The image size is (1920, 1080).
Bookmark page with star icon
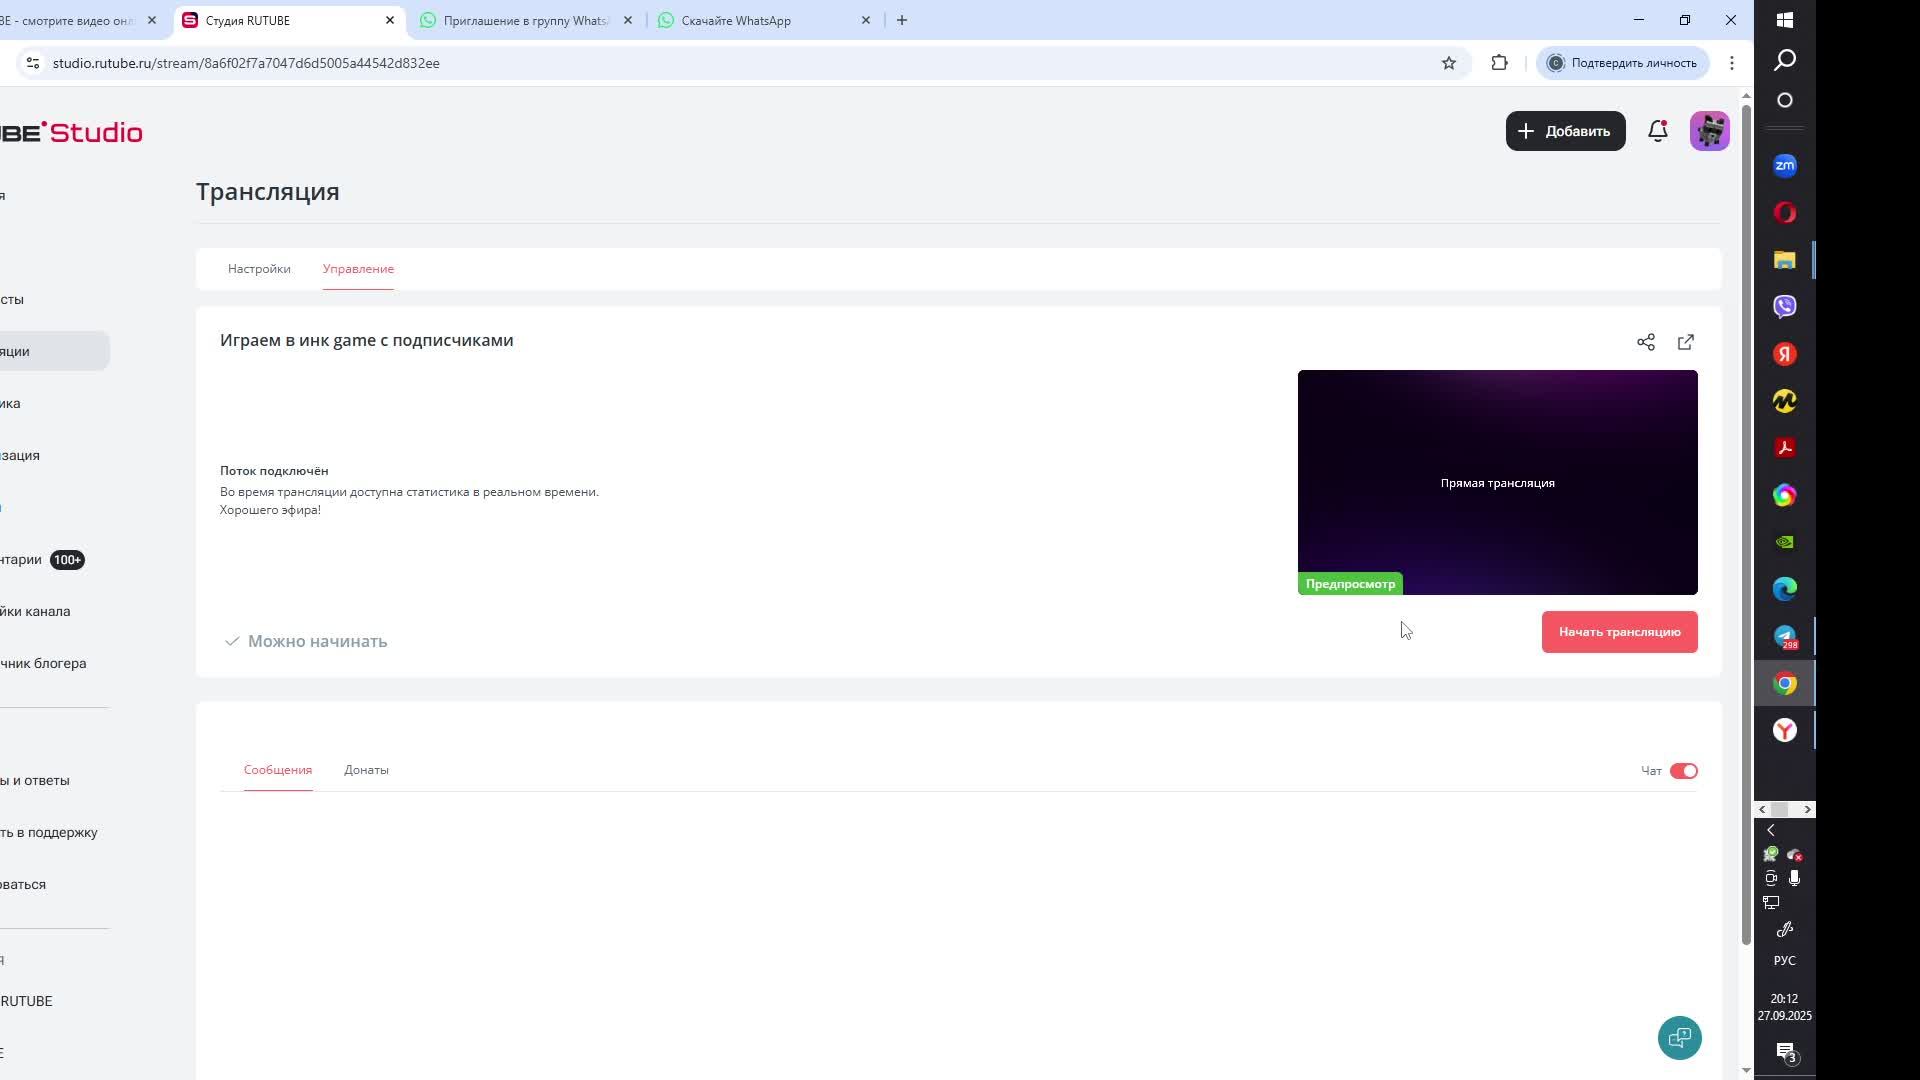tap(1448, 63)
